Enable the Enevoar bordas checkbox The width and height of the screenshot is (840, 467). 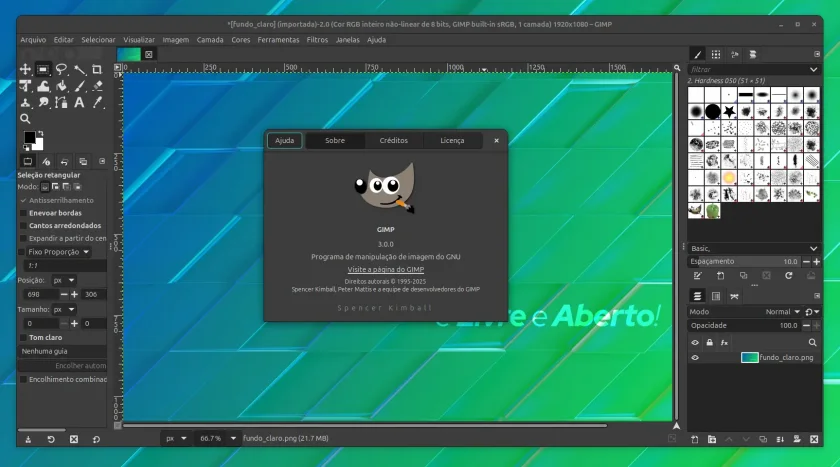coord(23,213)
